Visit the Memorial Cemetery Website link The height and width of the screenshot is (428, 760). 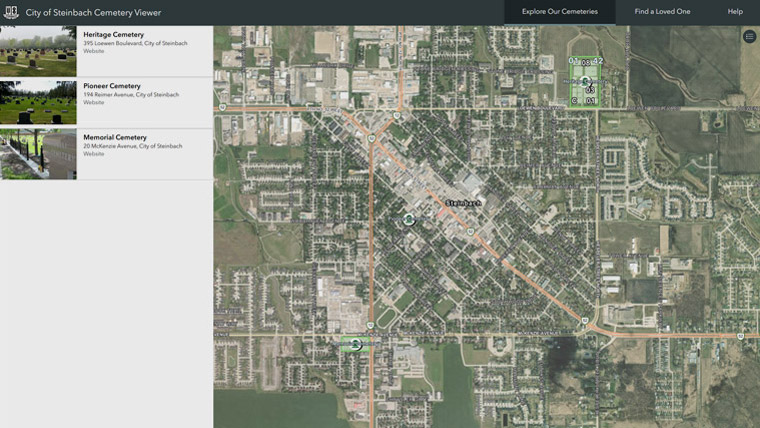pos(94,154)
